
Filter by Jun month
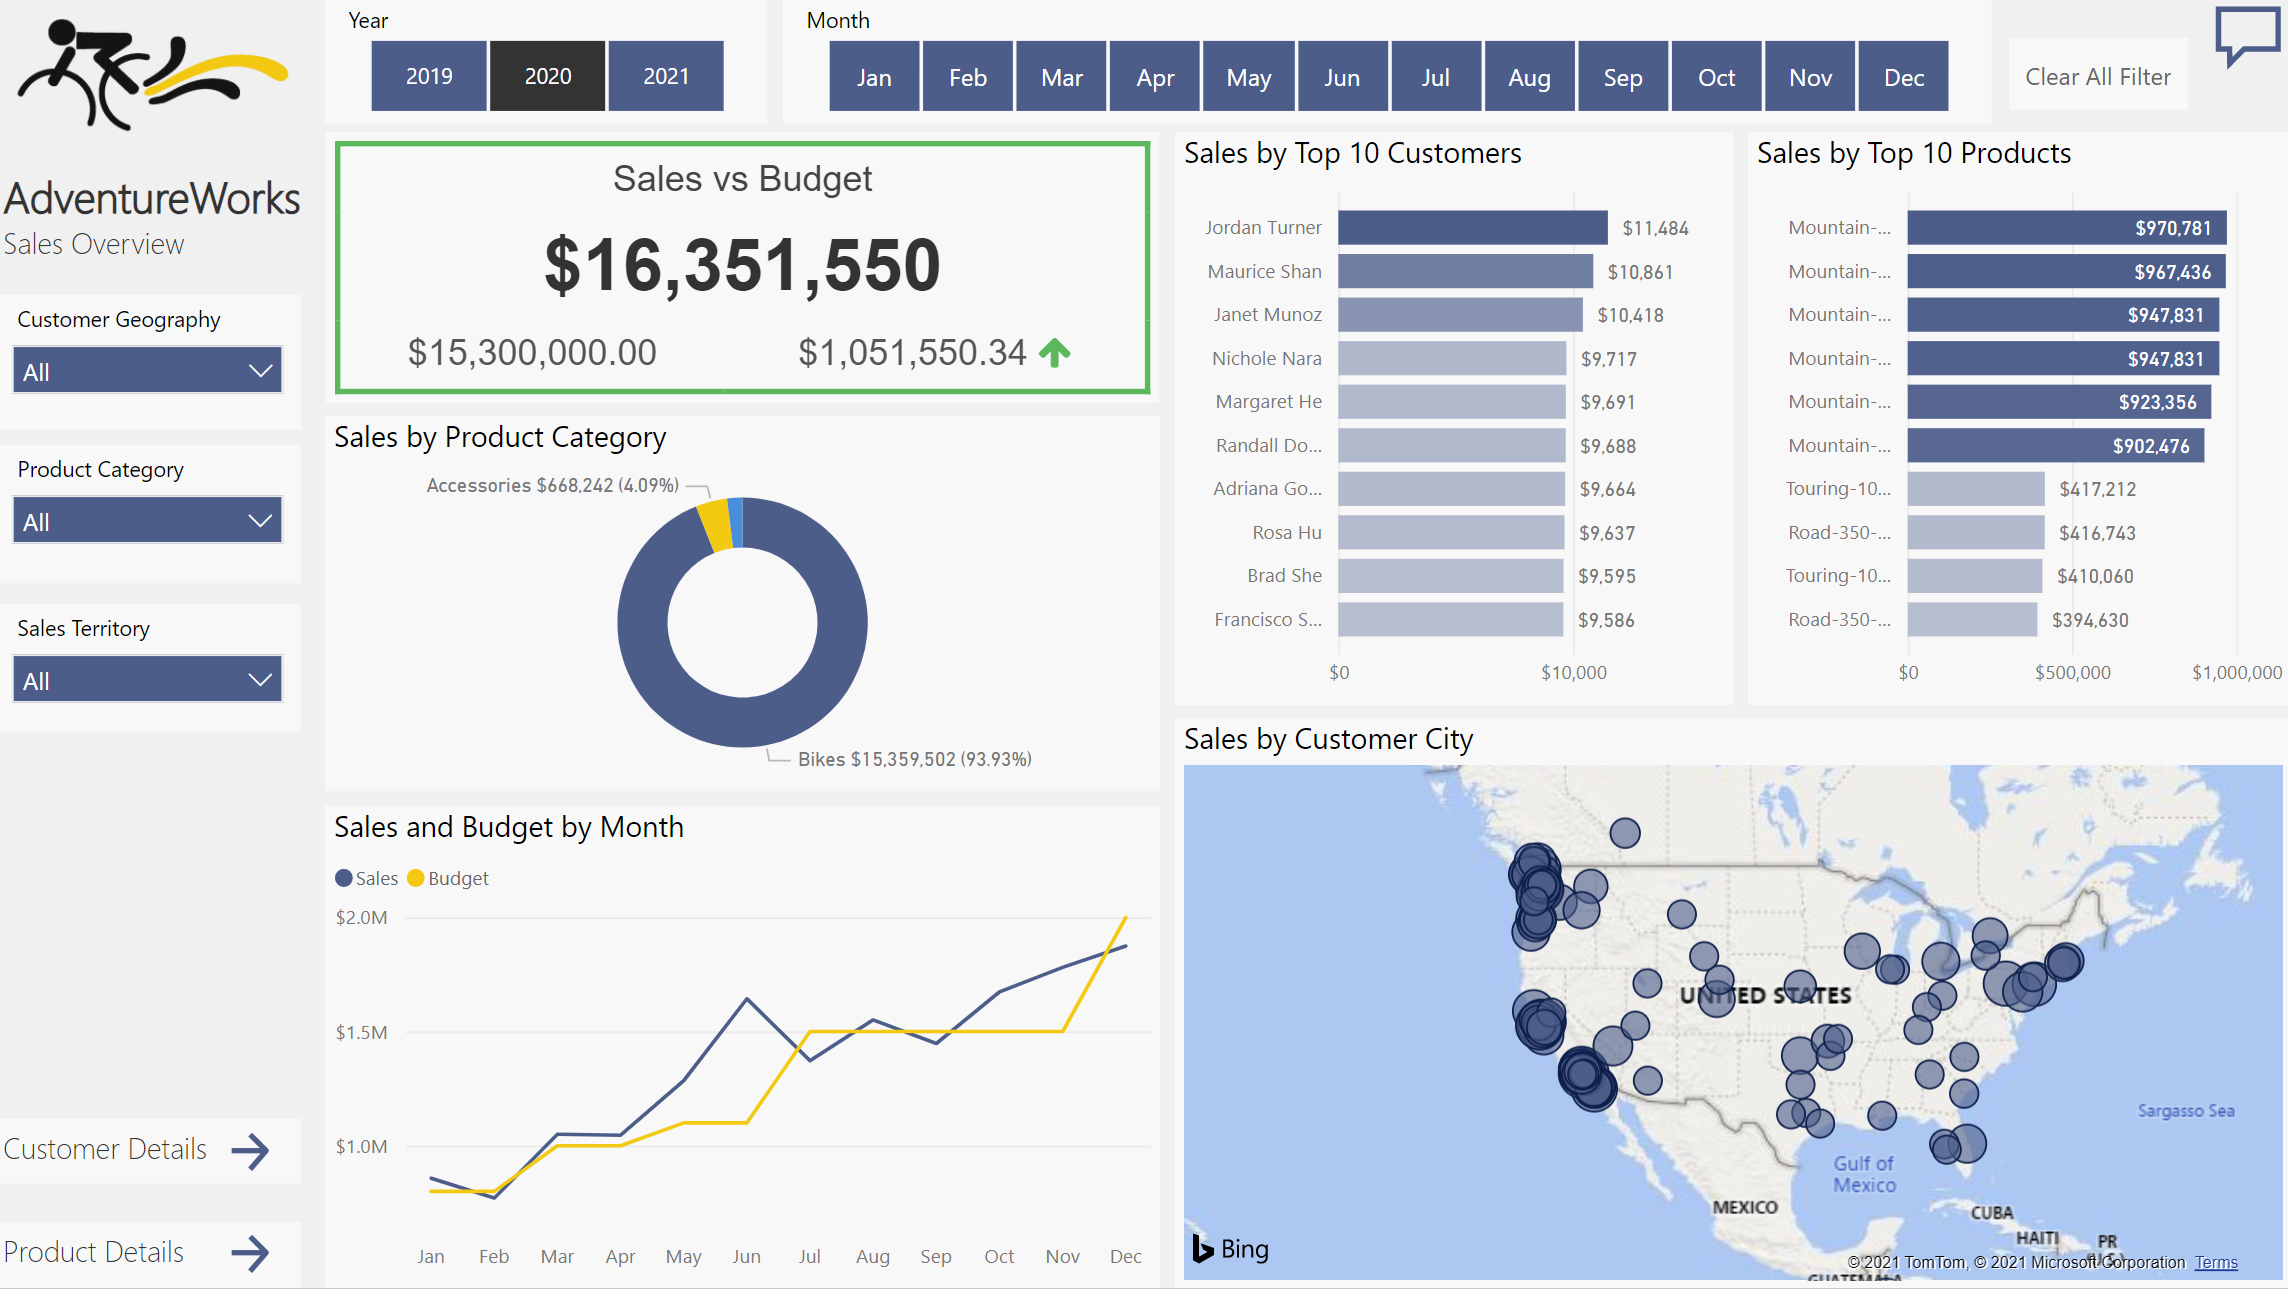pos(1342,77)
